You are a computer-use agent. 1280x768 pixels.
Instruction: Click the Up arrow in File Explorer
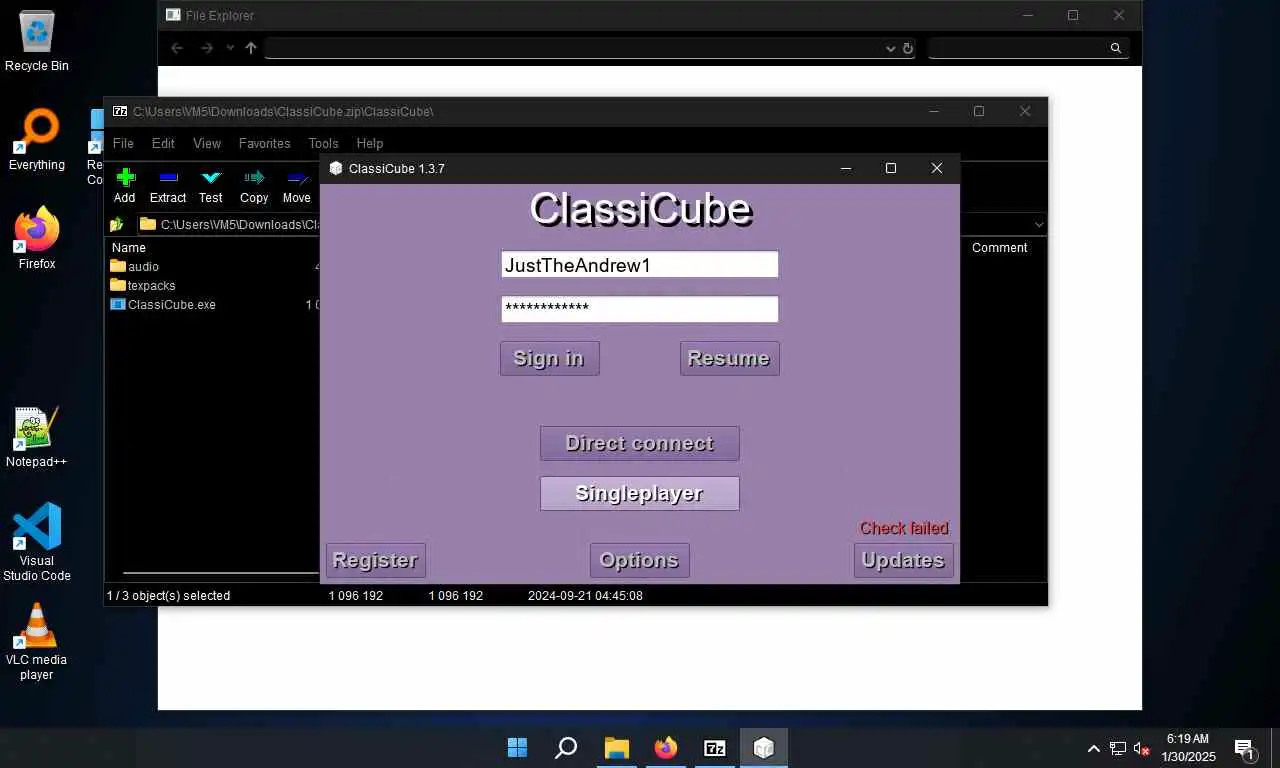(251, 48)
